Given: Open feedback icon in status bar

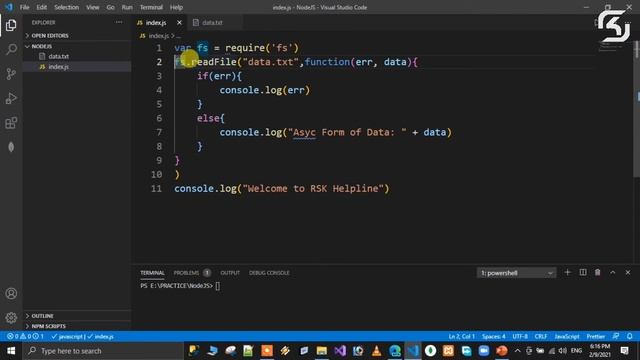Looking at the screenshot, I should pos(616,336).
